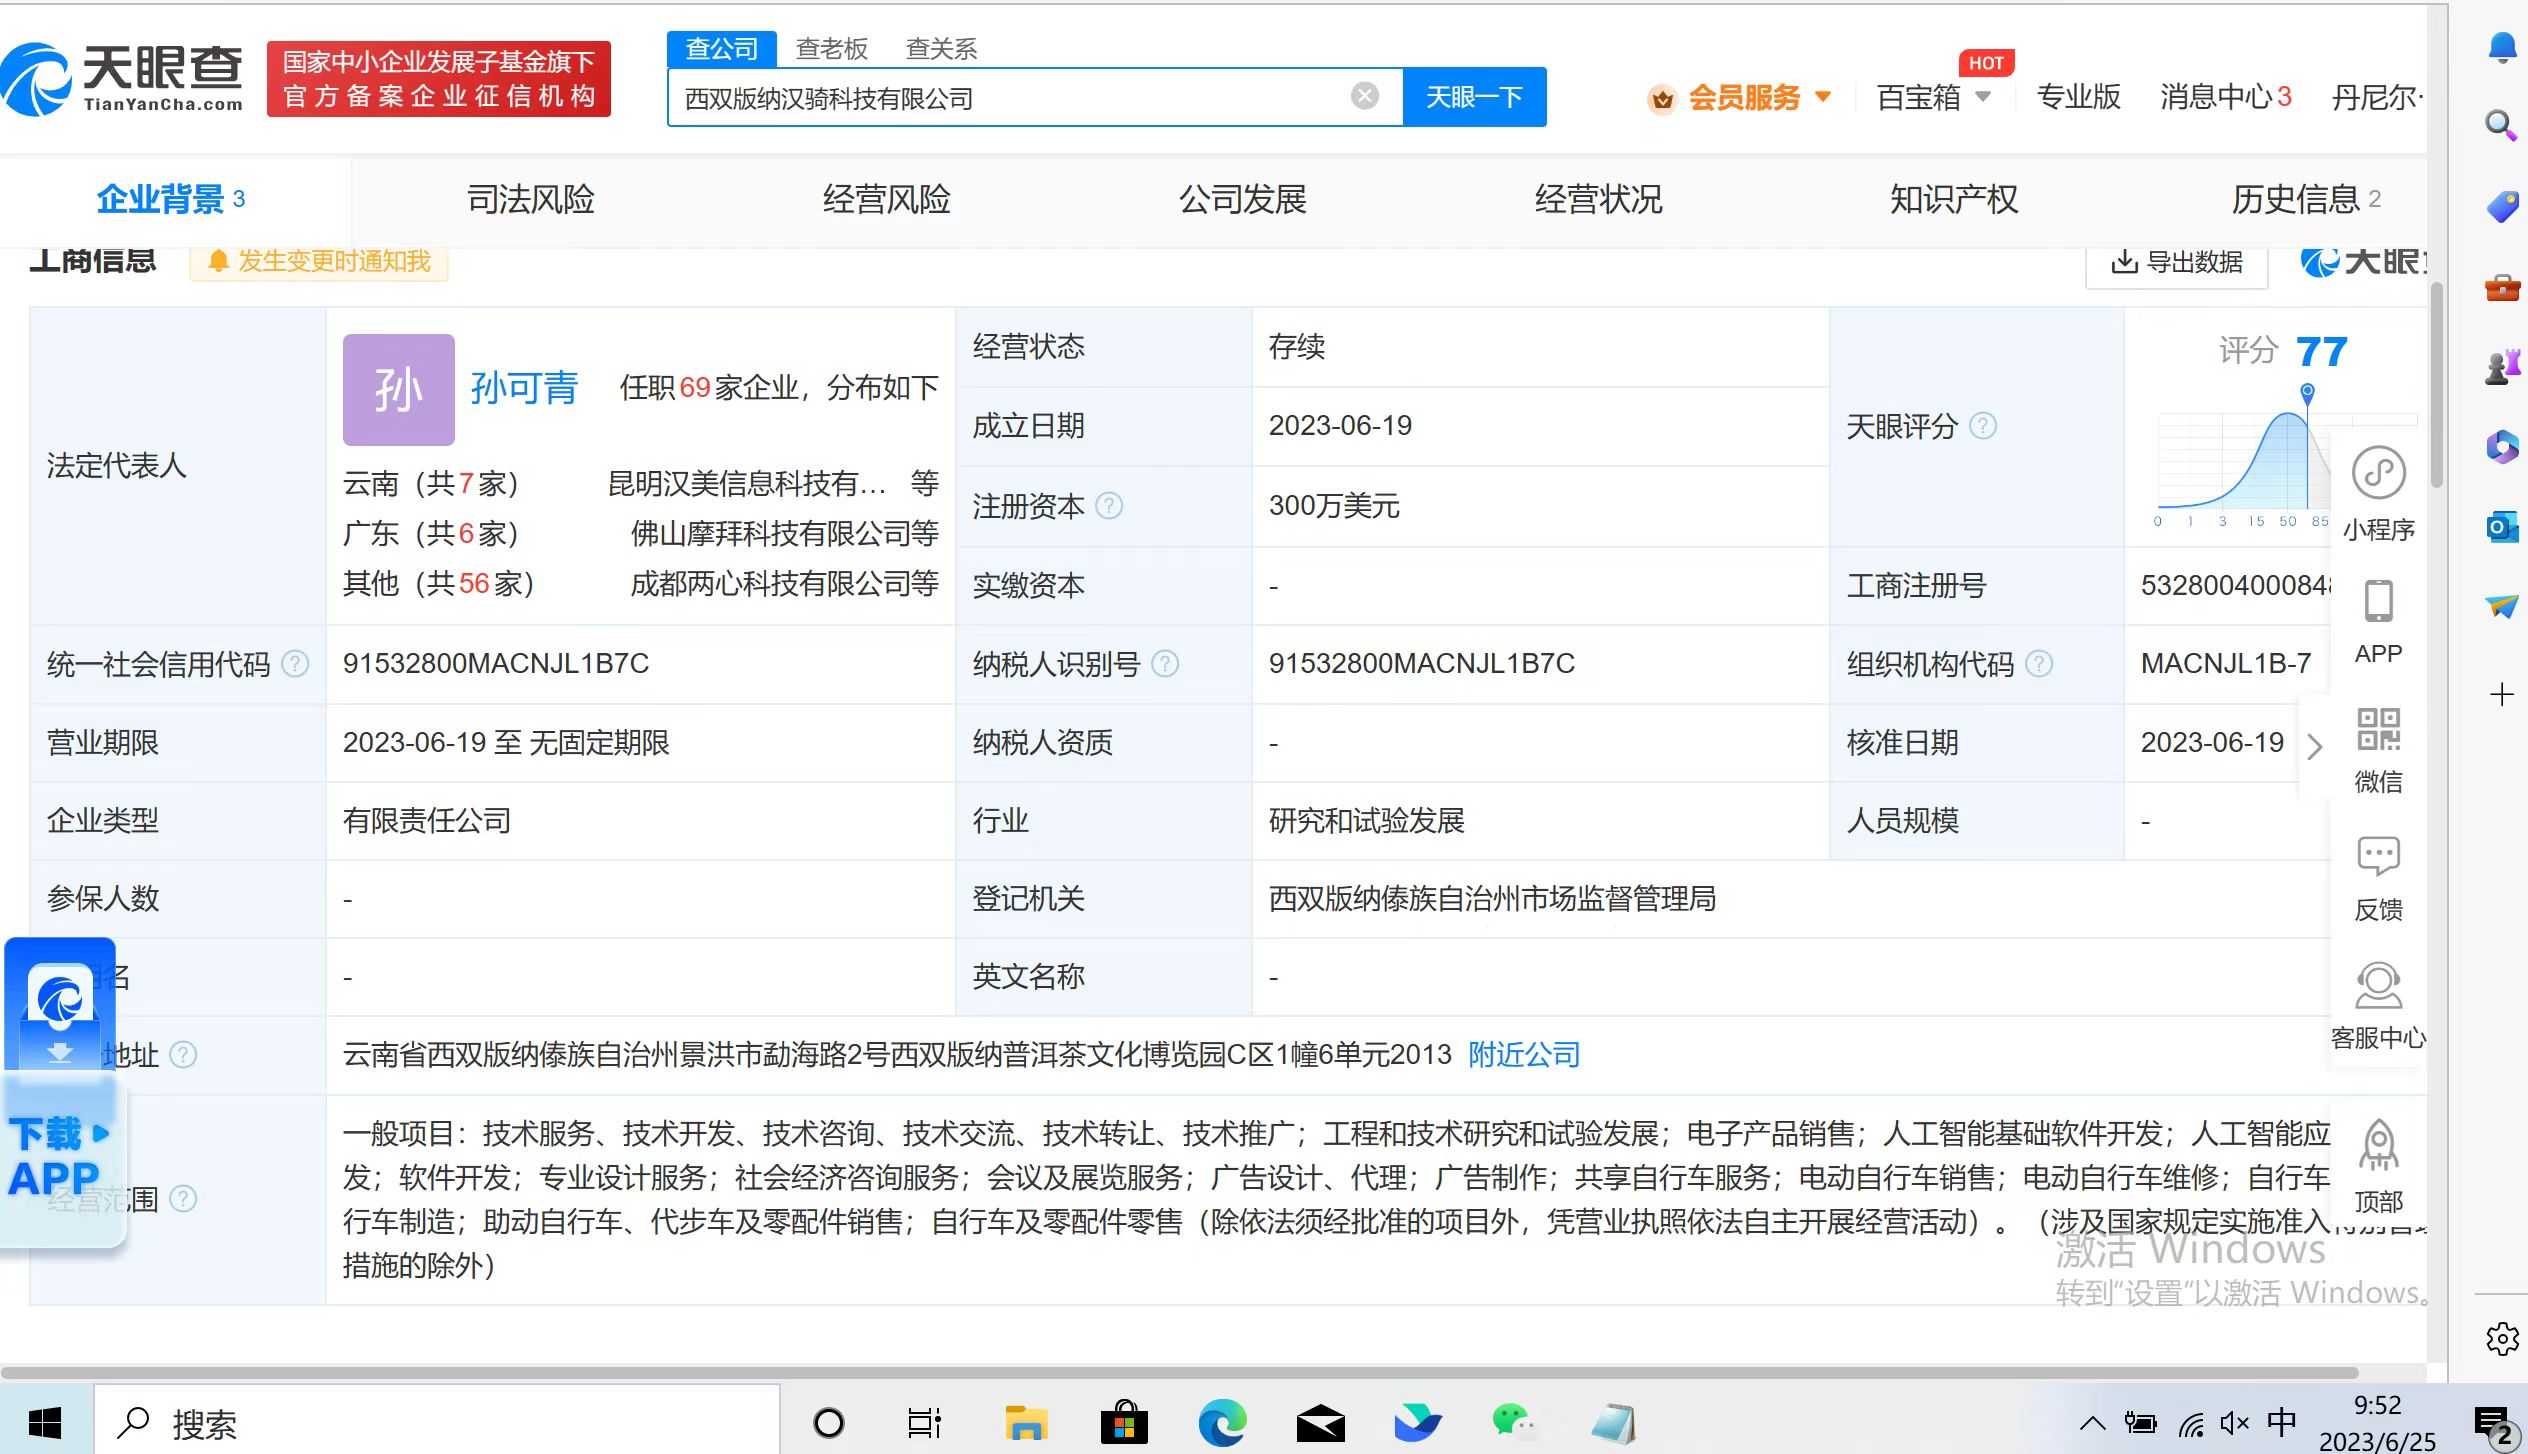Viewport: 2528px width, 1454px height.
Task: Click the Windows taskbar search box
Action: click(437, 1421)
